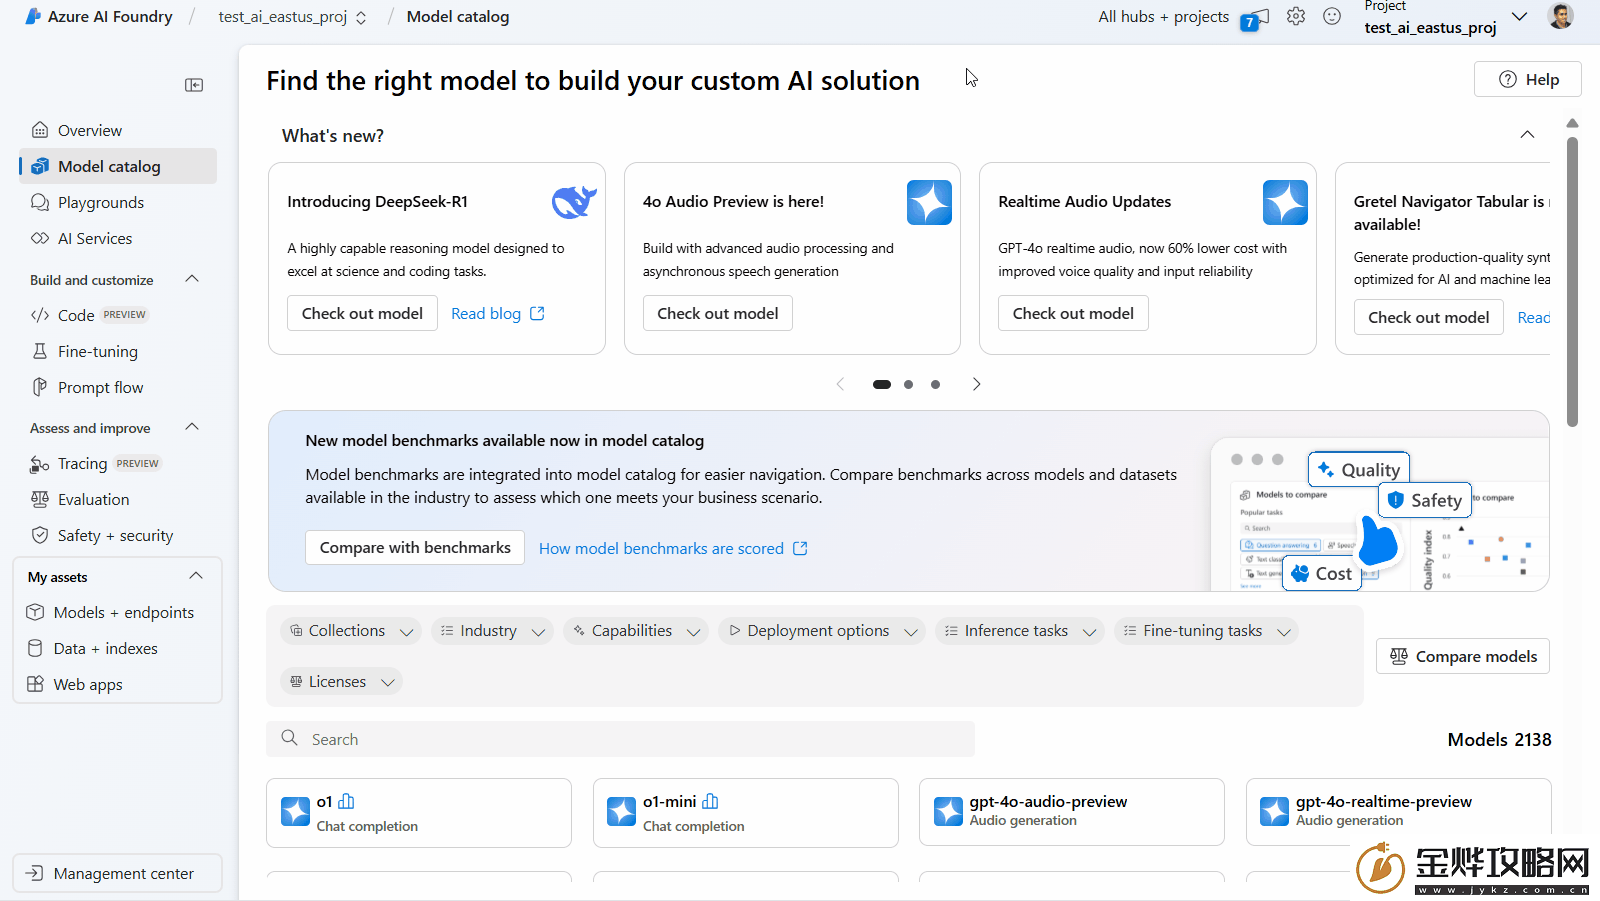Click the Realtime Audio Updates model icon
1600x901 pixels.
pos(1285,202)
